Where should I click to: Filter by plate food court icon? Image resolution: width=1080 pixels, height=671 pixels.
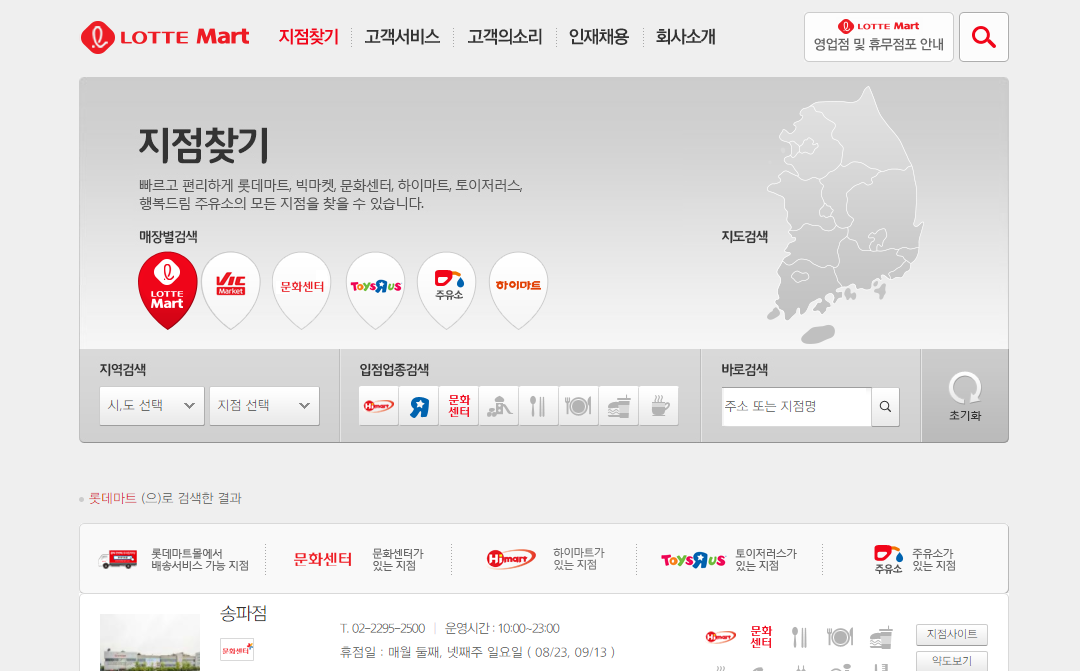click(x=579, y=406)
